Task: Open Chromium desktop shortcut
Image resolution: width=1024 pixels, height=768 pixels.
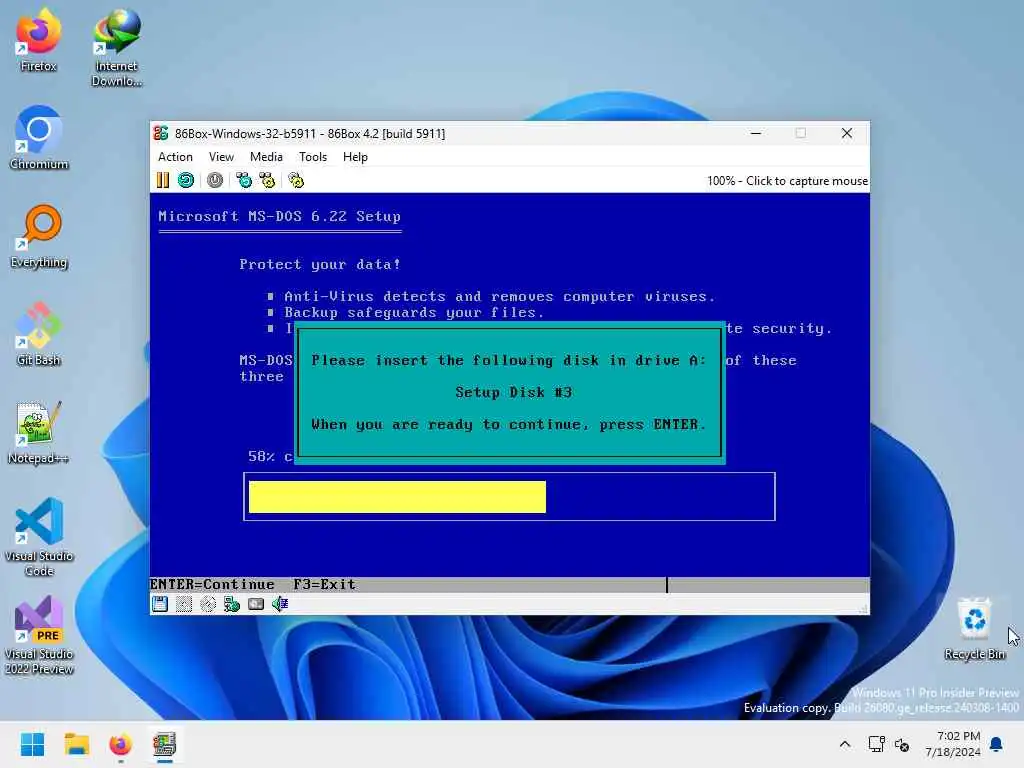Action: [39, 138]
